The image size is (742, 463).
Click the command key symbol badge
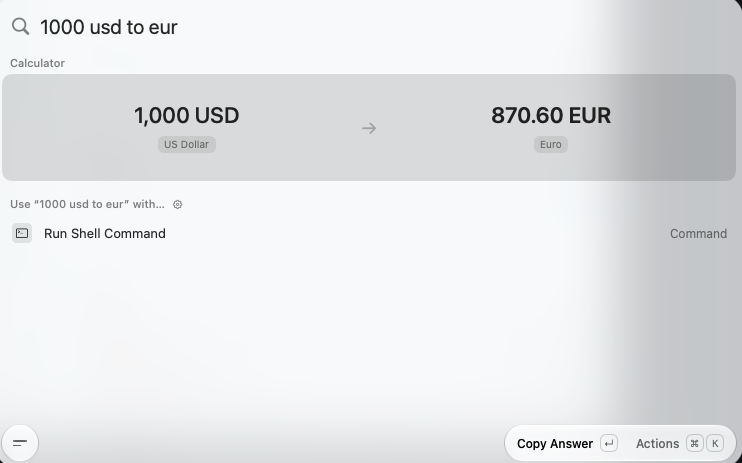[694, 444]
